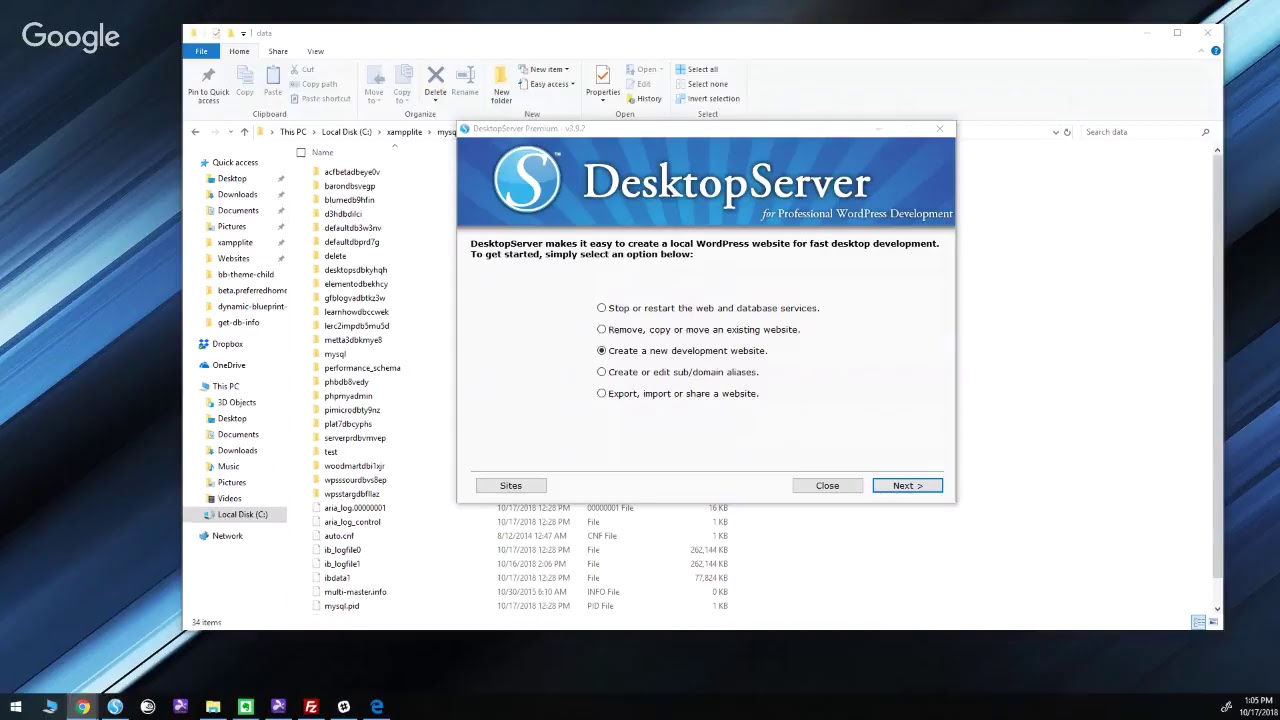Select 'Create a new development website' option
This screenshot has height=720, width=1280.
click(682, 351)
